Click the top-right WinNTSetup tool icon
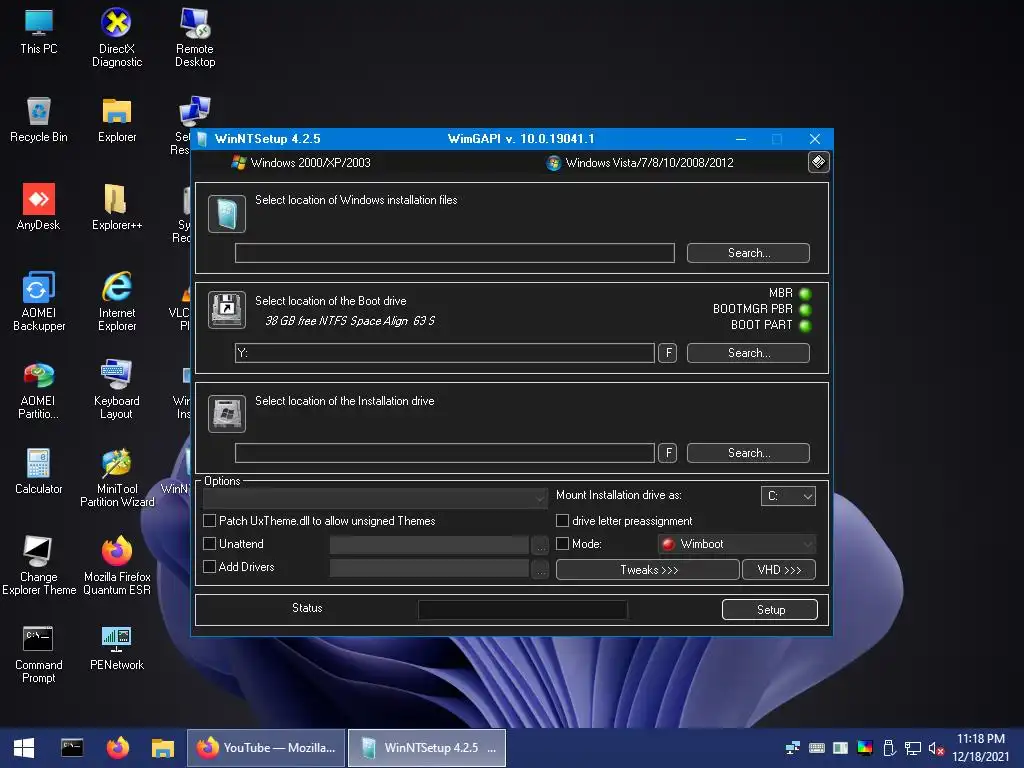Image resolution: width=1024 pixels, height=768 pixels. 818,161
